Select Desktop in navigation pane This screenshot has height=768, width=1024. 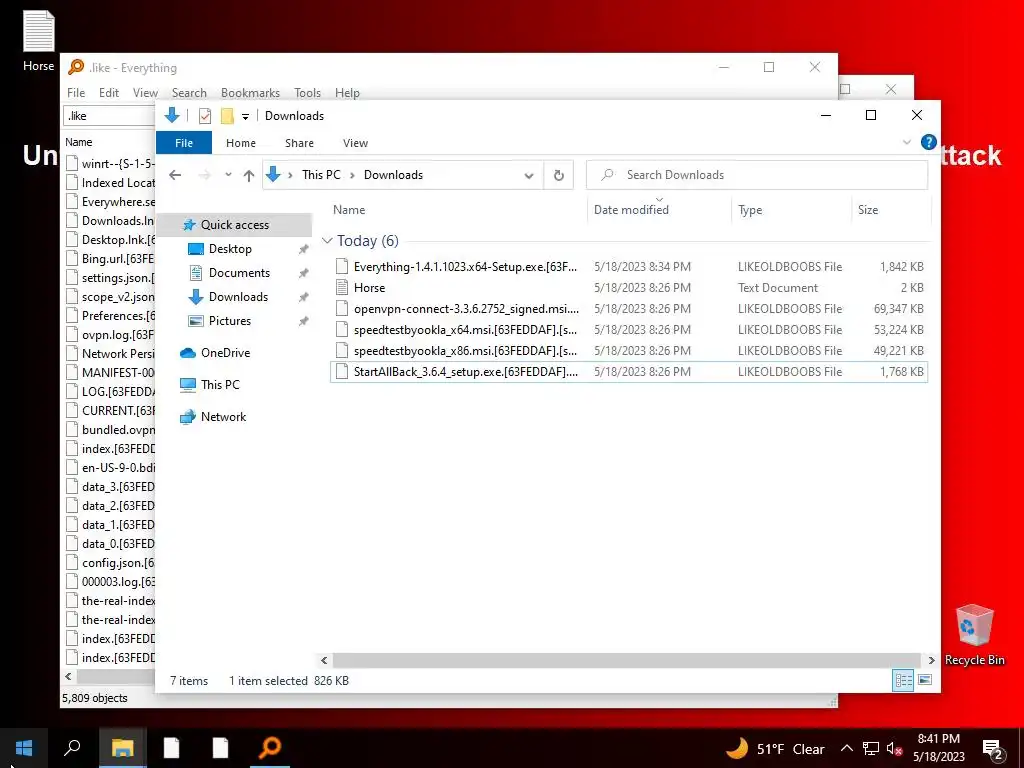pyautogui.click(x=230, y=249)
